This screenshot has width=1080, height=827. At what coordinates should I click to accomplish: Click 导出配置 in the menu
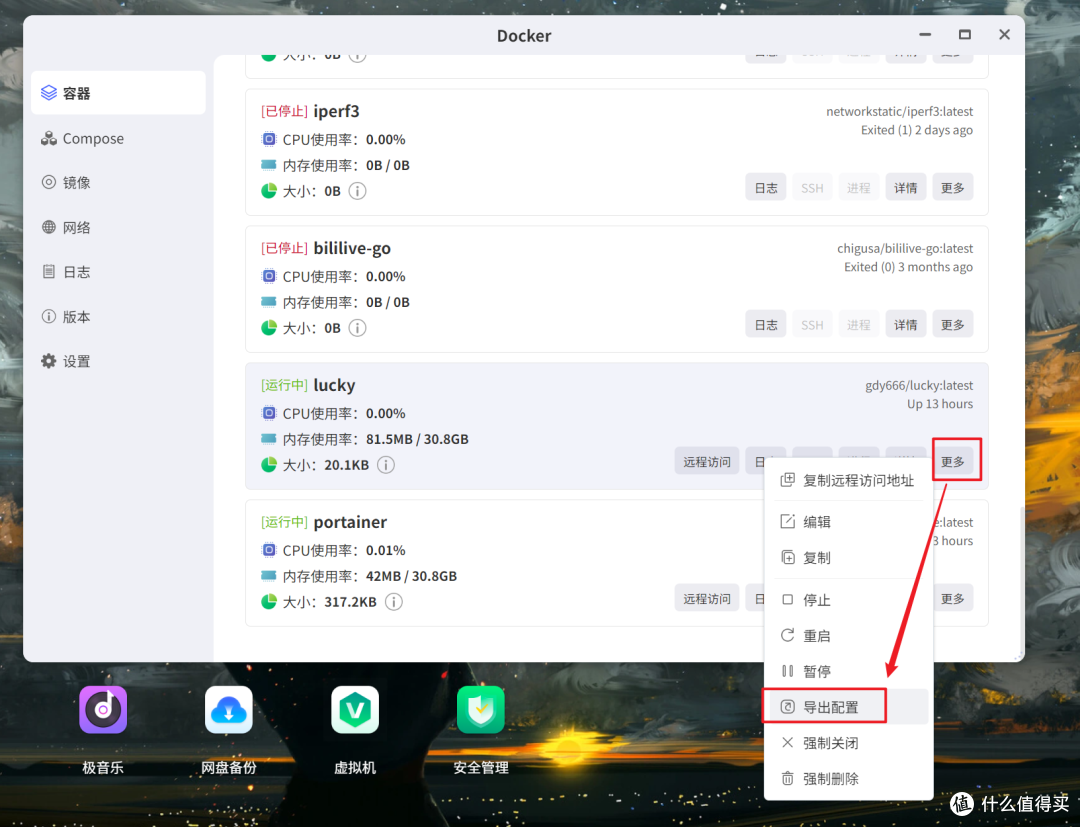point(849,707)
